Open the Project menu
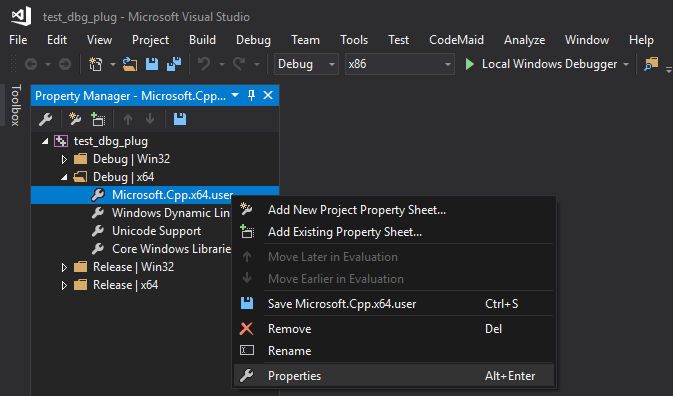Screen dimensions: 673x396 click(x=150, y=40)
